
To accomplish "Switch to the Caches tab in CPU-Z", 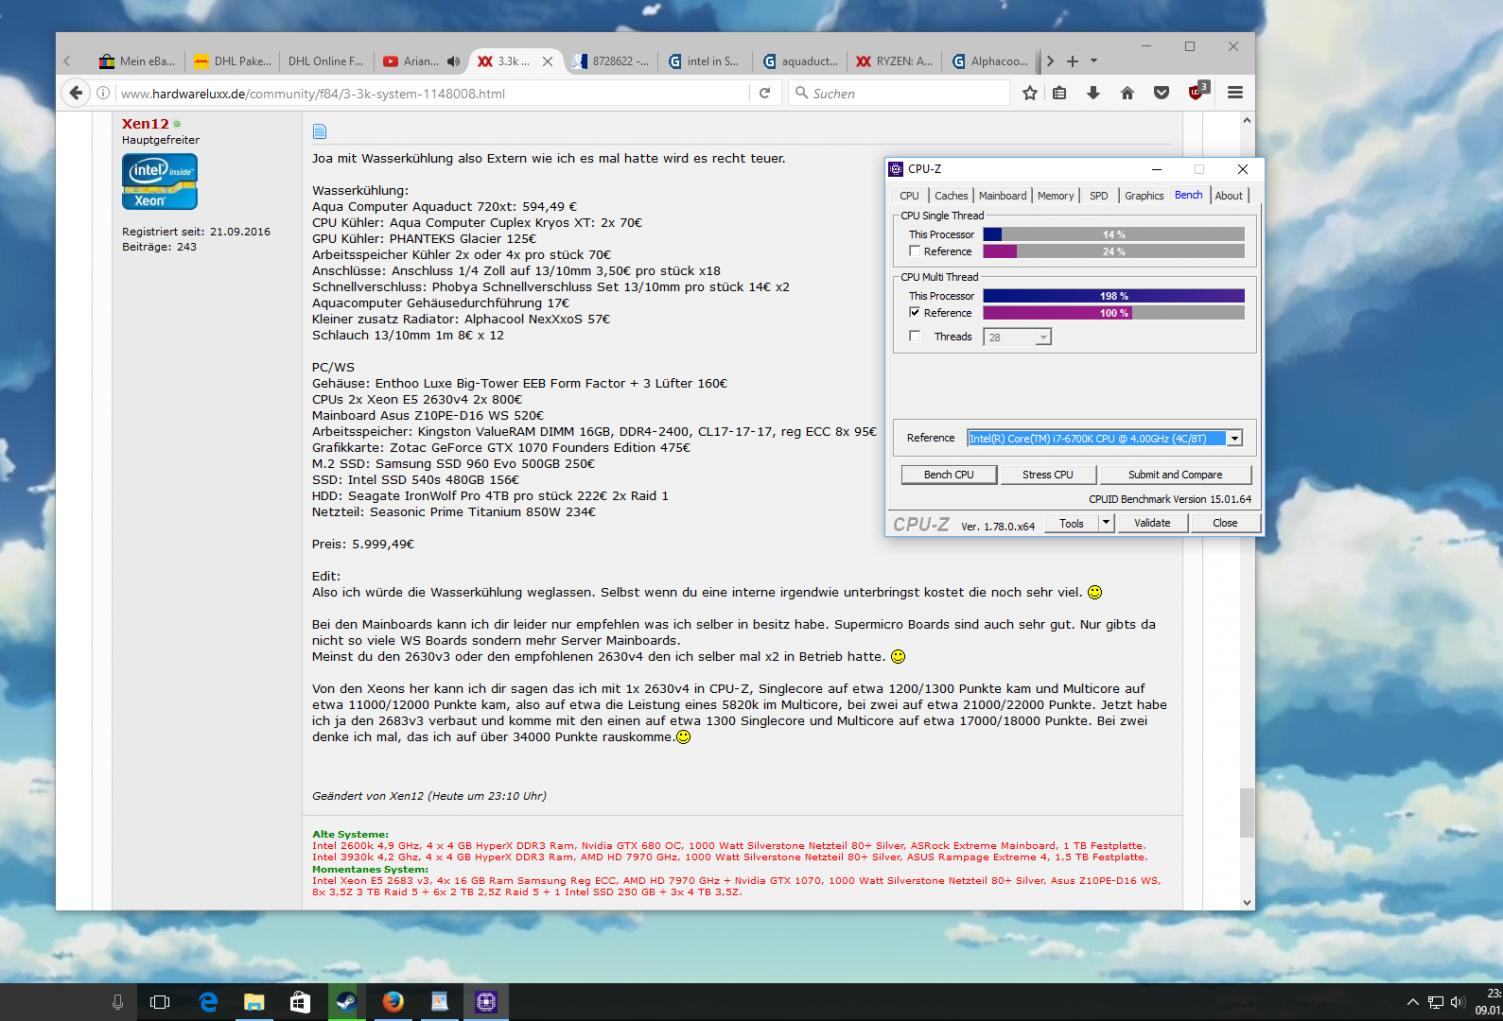I will click(x=951, y=196).
